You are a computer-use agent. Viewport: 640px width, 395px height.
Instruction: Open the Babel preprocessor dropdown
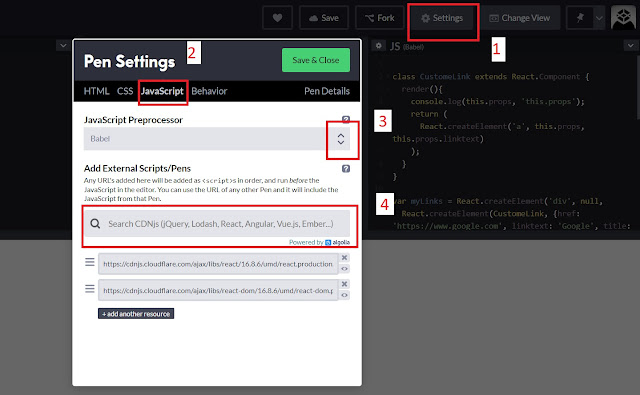pyautogui.click(x=217, y=139)
